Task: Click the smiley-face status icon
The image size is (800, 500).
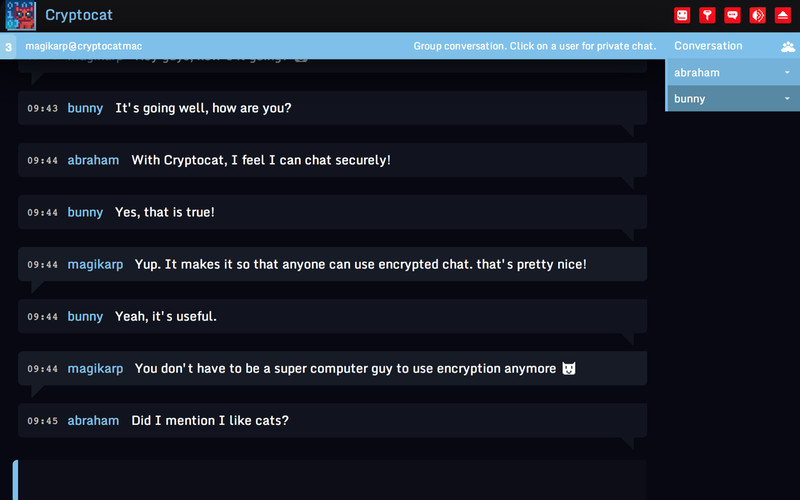Action: 682,15
